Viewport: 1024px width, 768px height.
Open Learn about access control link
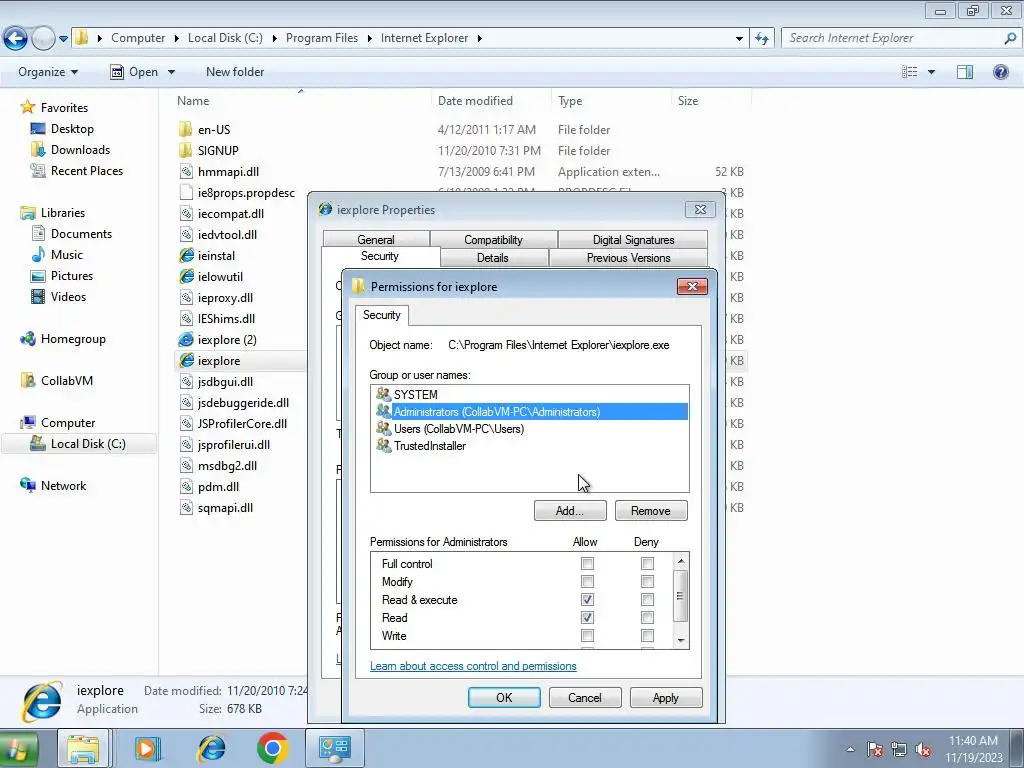pyautogui.click(x=473, y=666)
